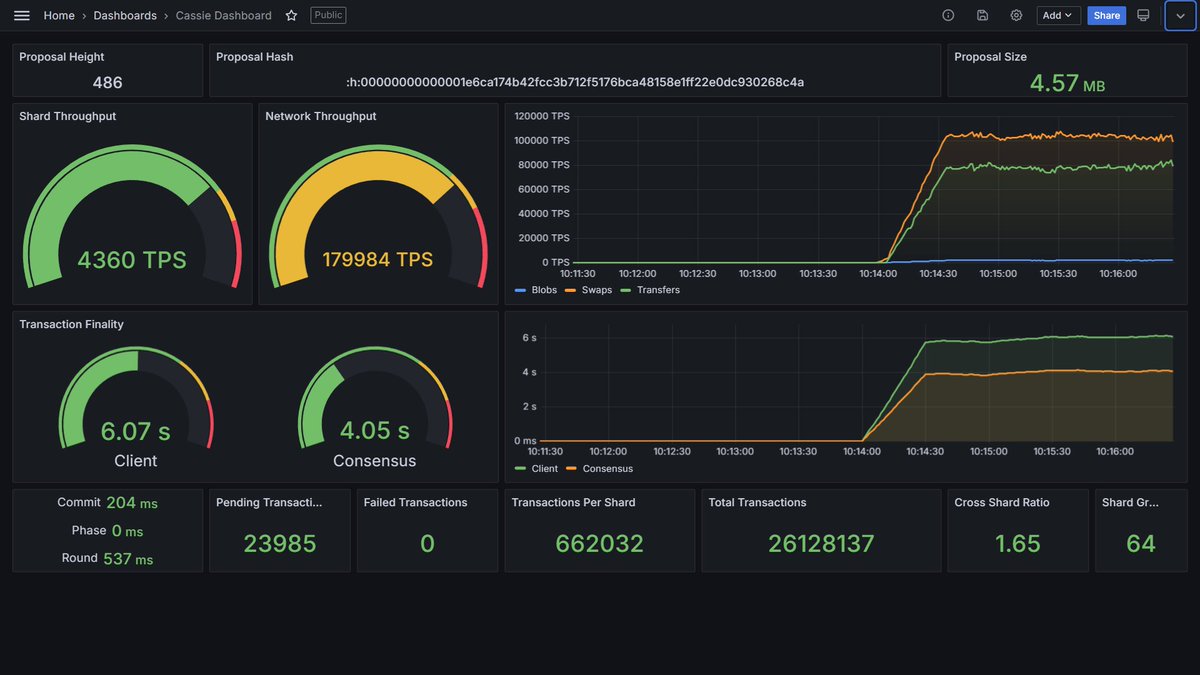Click the Public badge
1200x675 pixels.
coord(328,15)
